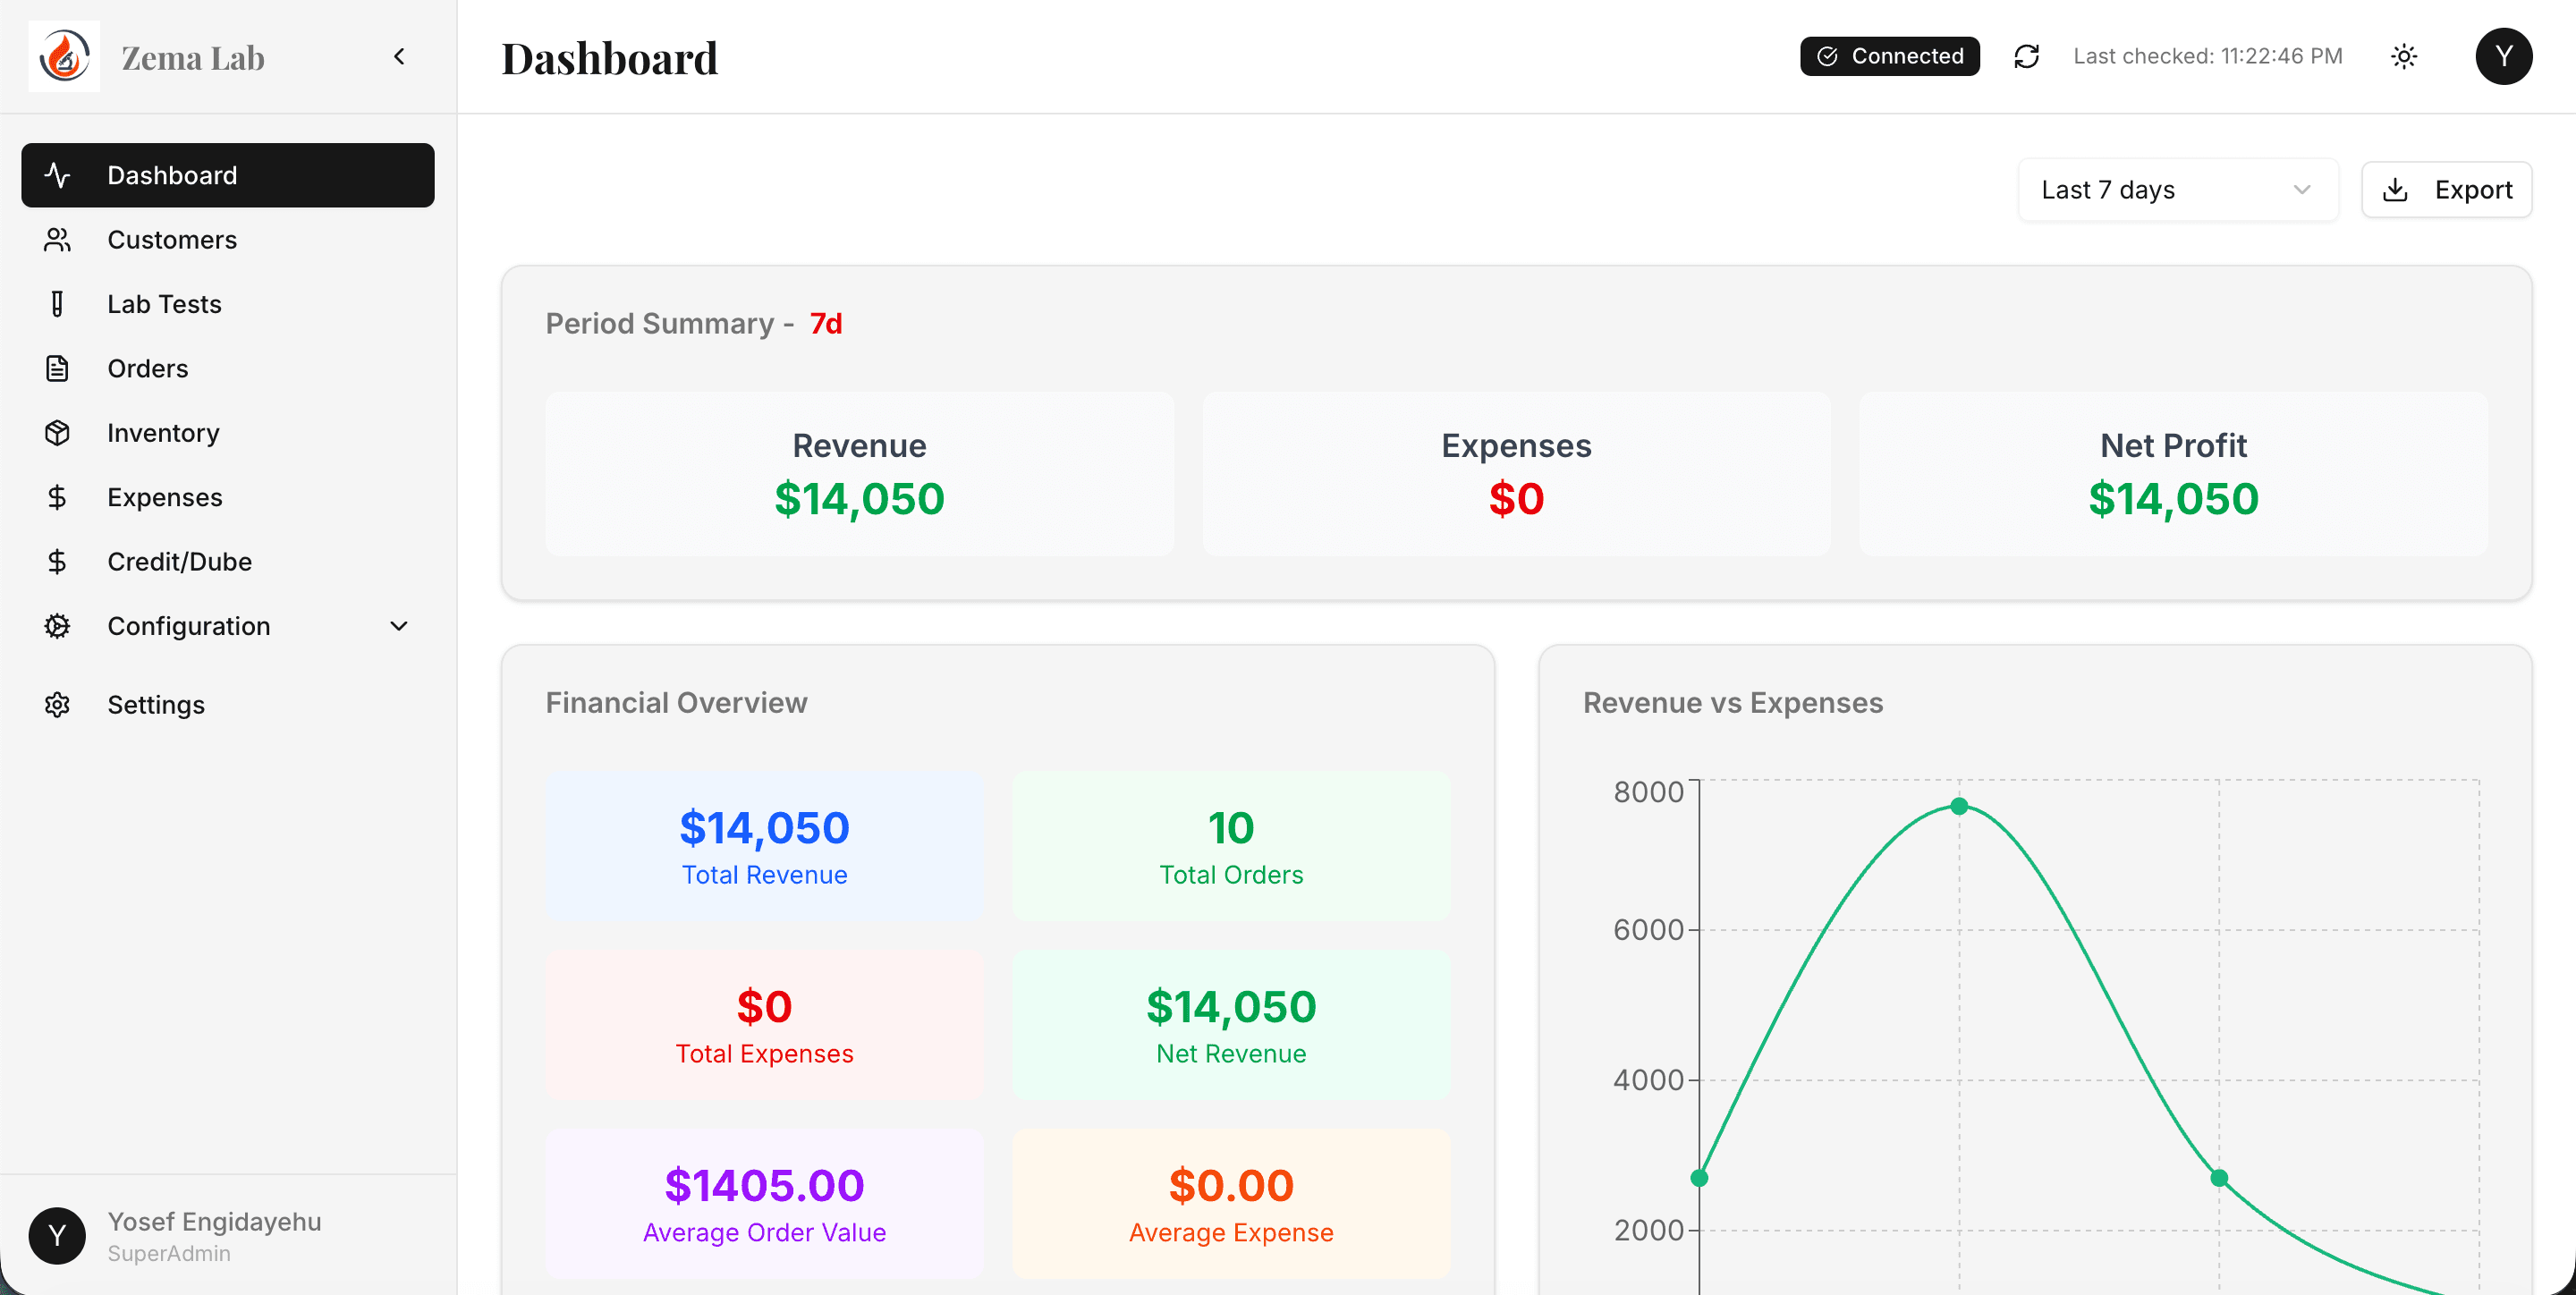
Task: Click the Average Expense $0.00 card
Action: click(1231, 1205)
